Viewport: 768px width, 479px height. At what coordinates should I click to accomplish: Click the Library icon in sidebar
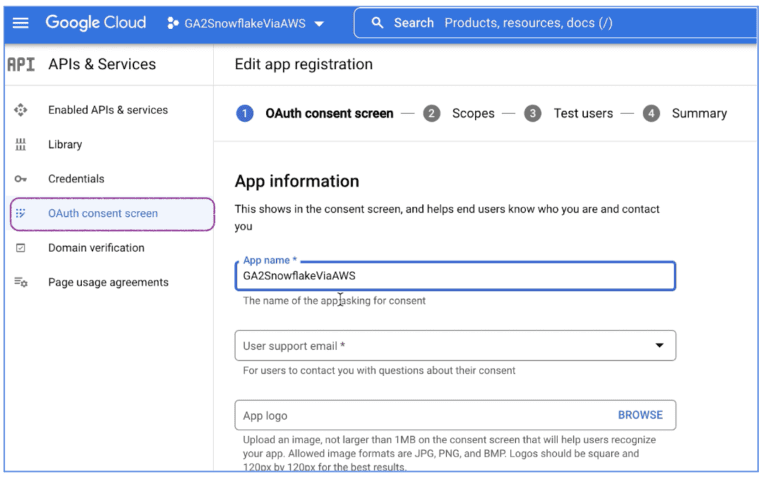click(x=21, y=144)
